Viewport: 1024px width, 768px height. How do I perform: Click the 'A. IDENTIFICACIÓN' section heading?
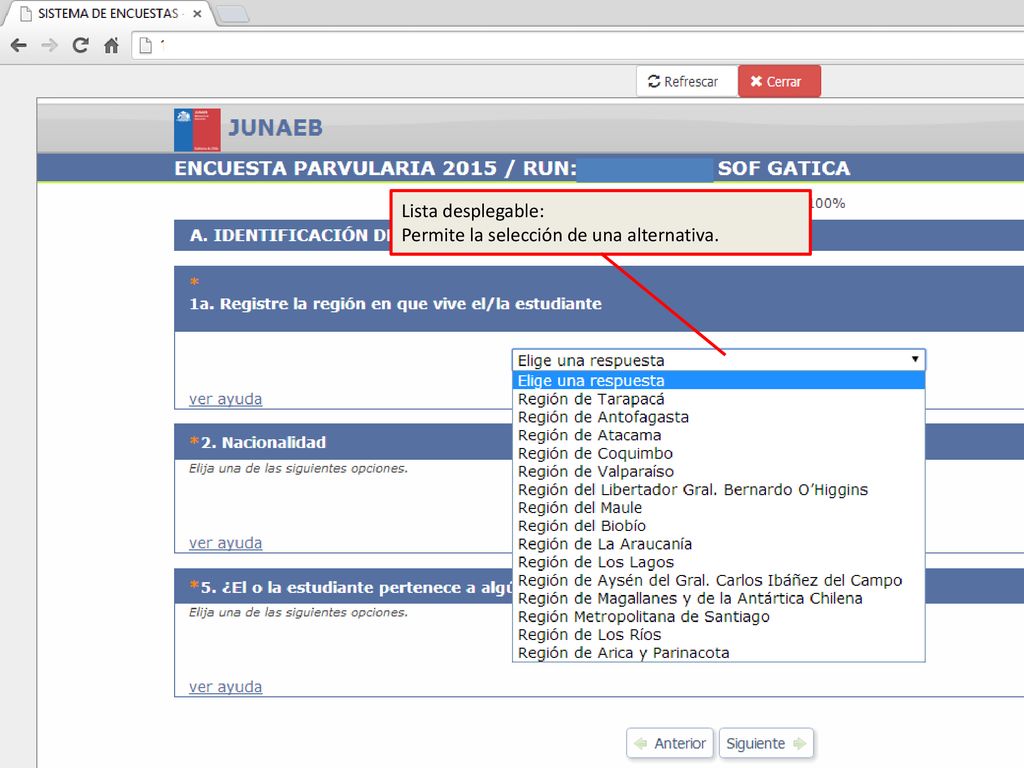(289, 235)
